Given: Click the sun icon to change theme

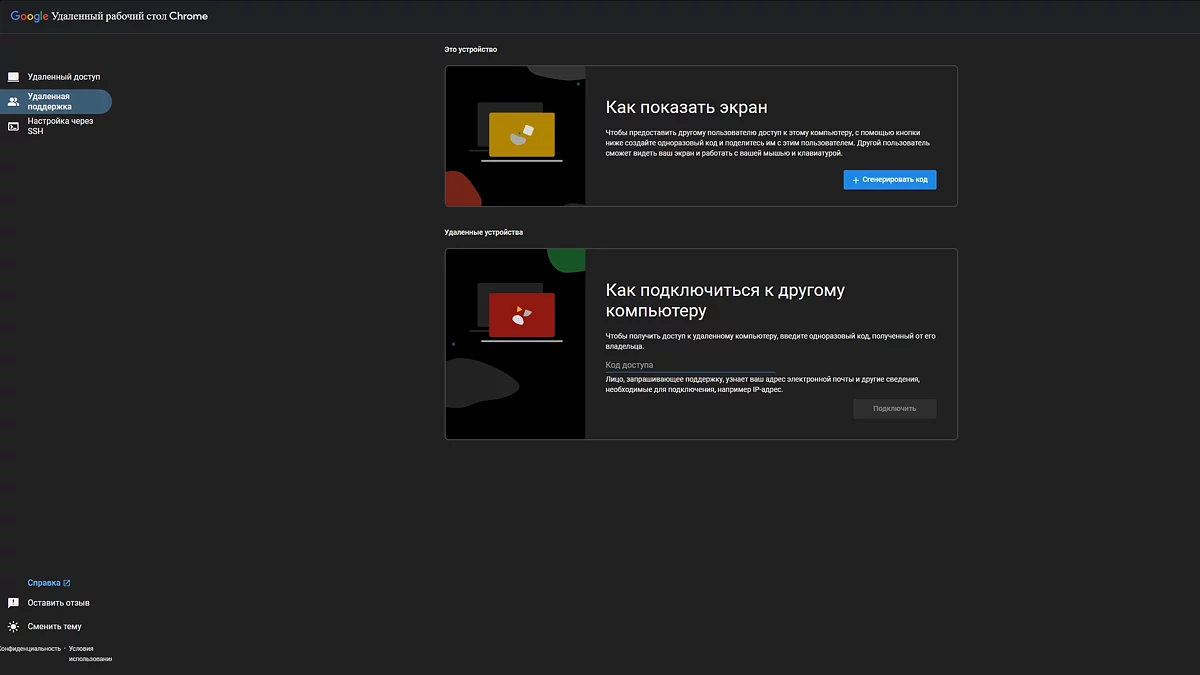Looking at the screenshot, I should 13,627.
